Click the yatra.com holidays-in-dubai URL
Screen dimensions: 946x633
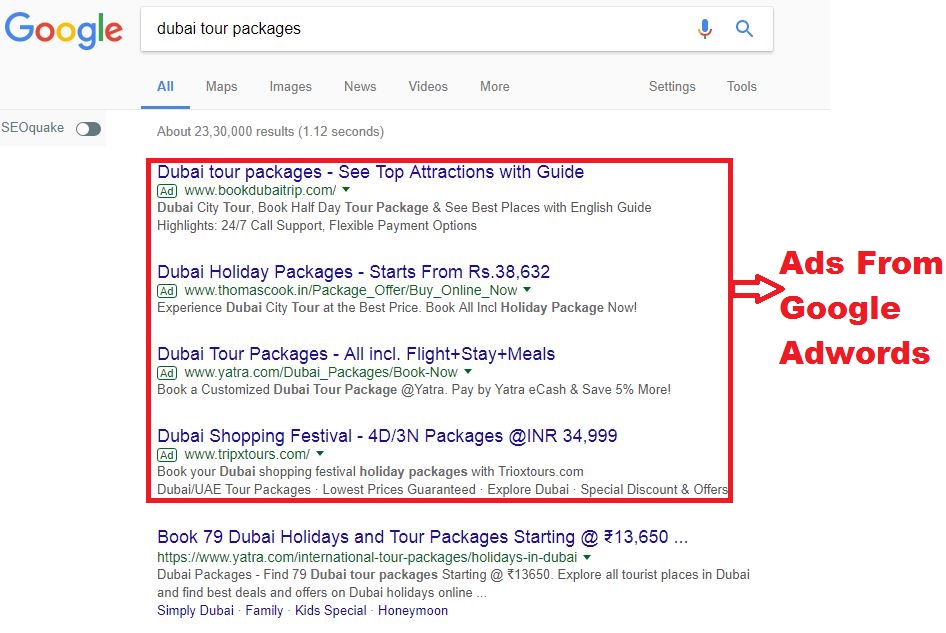pos(367,558)
